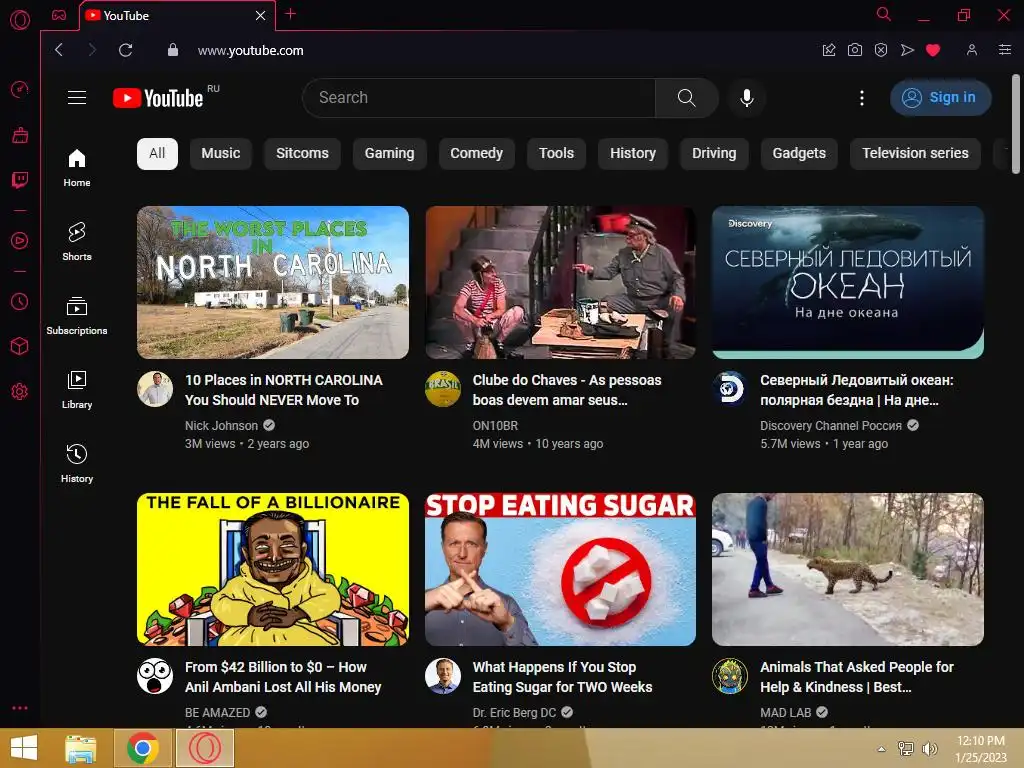Open the North Carolina video thumbnail
The height and width of the screenshot is (768, 1024).
pos(273,282)
